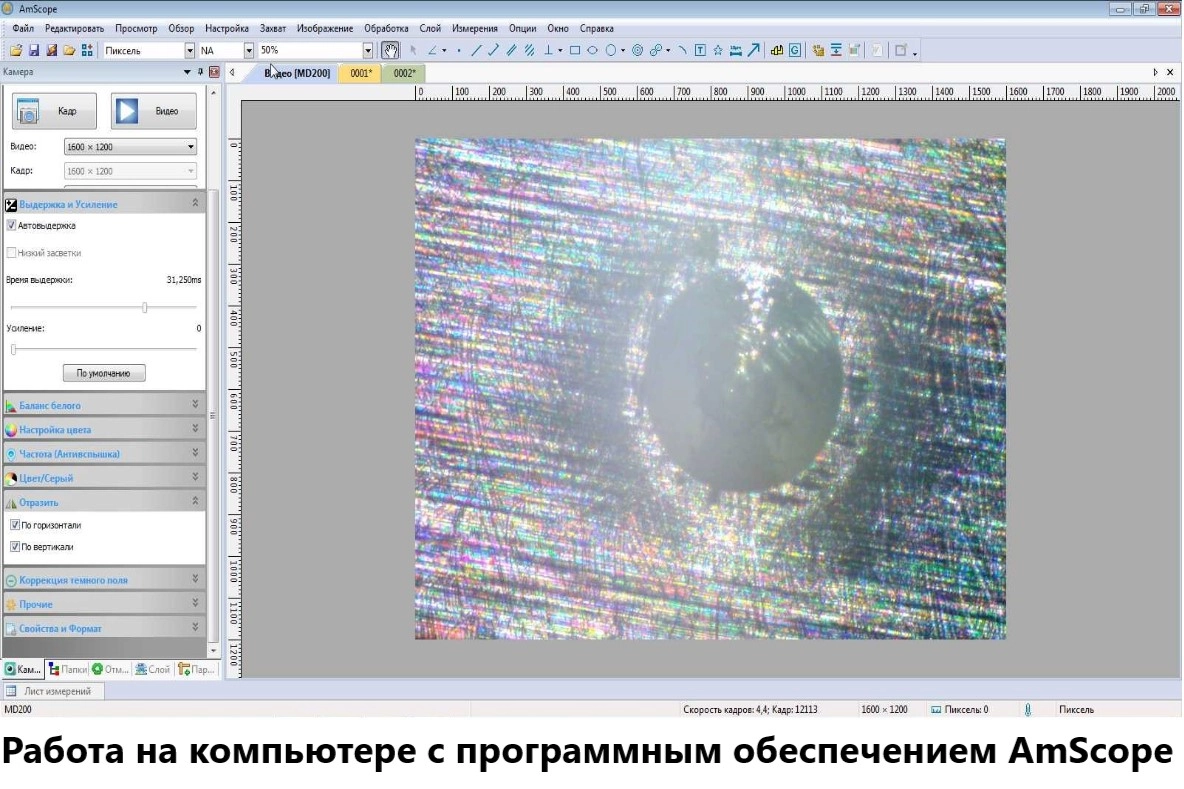Select the concentric circles tool
The image size is (1184, 789).
(x=637, y=50)
